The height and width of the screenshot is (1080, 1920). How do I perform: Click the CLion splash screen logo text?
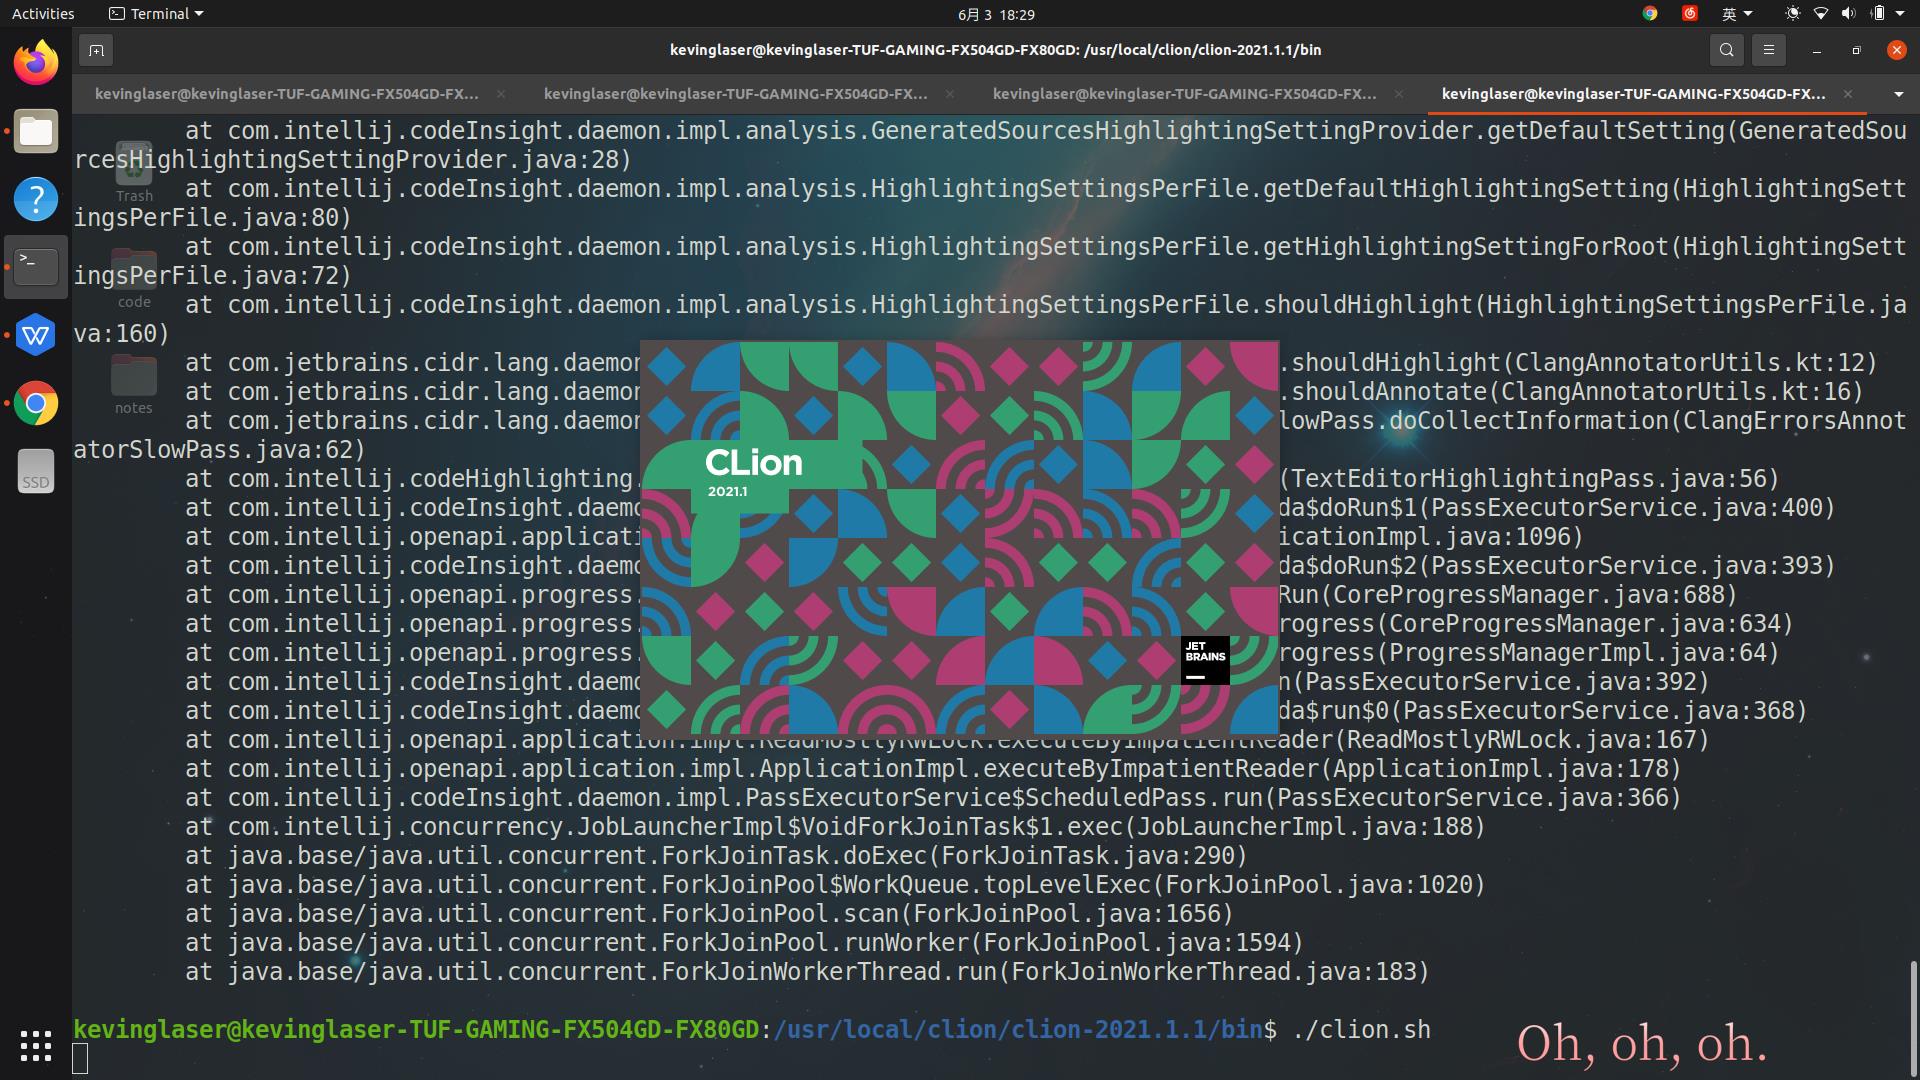pyautogui.click(x=753, y=462)
